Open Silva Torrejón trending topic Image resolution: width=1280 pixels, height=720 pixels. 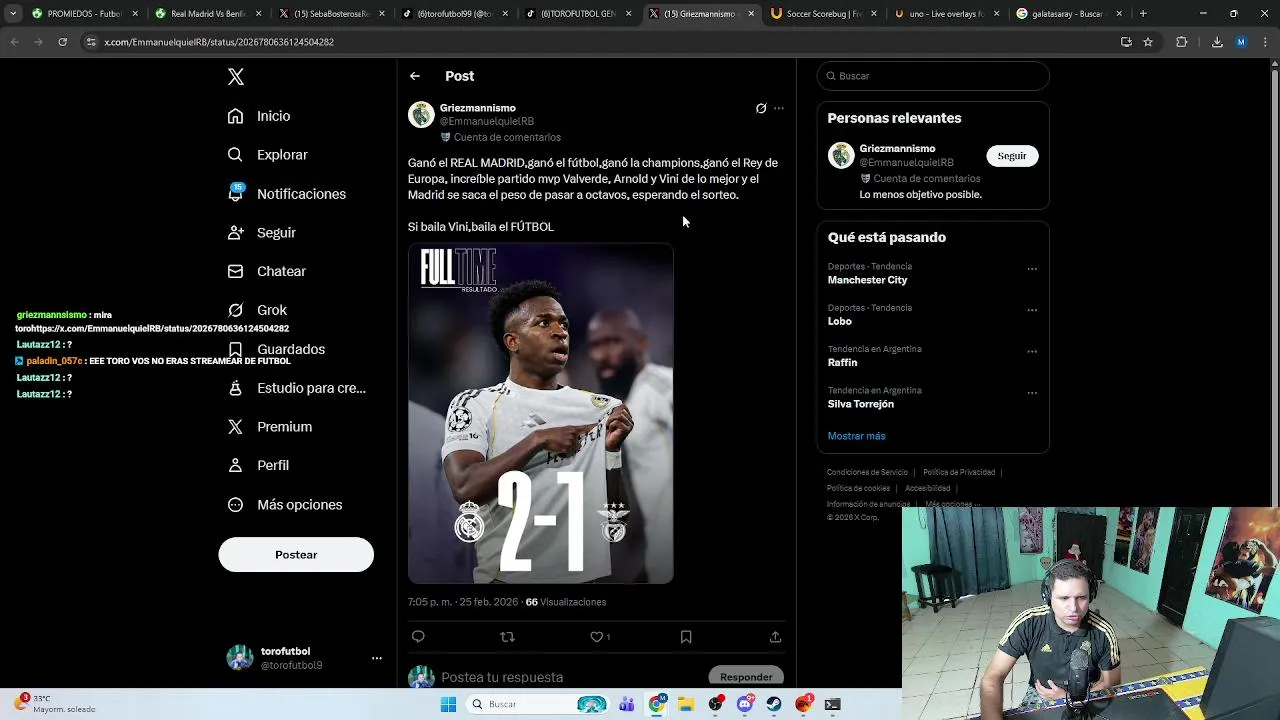[x=861, y=404]
